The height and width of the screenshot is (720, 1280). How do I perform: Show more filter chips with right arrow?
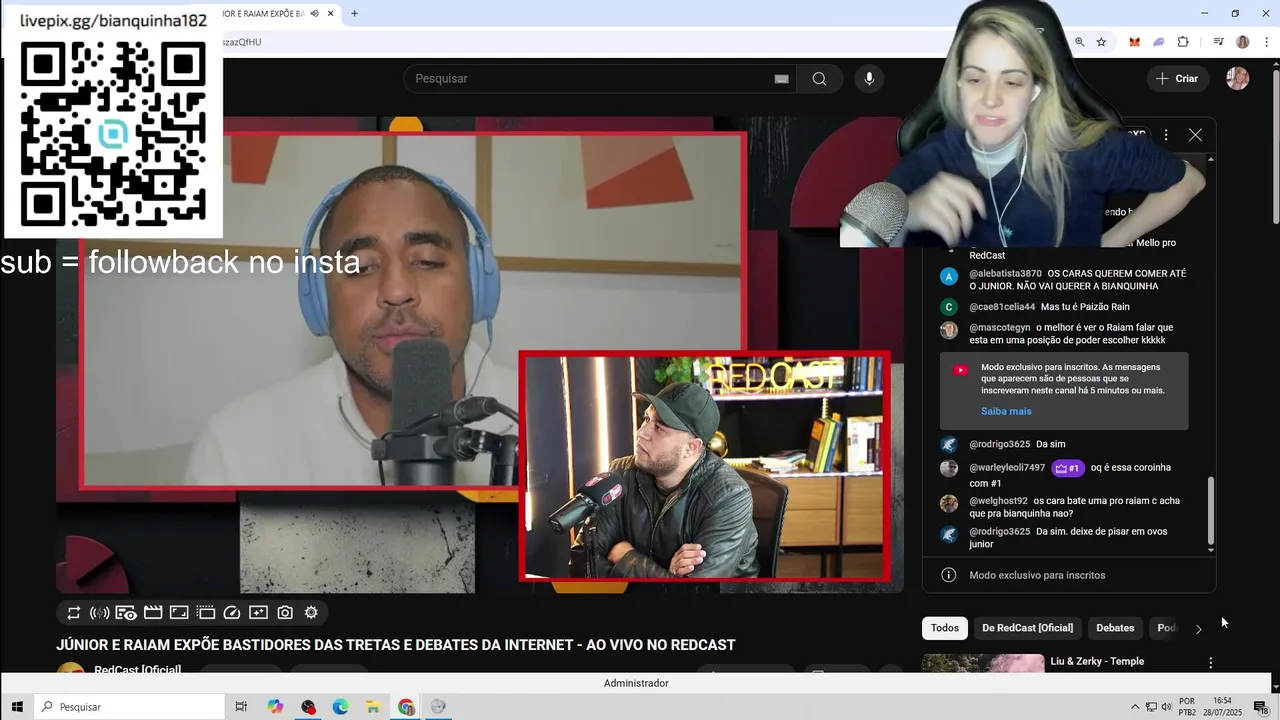pyautogui.click(x=1198, y=629)
